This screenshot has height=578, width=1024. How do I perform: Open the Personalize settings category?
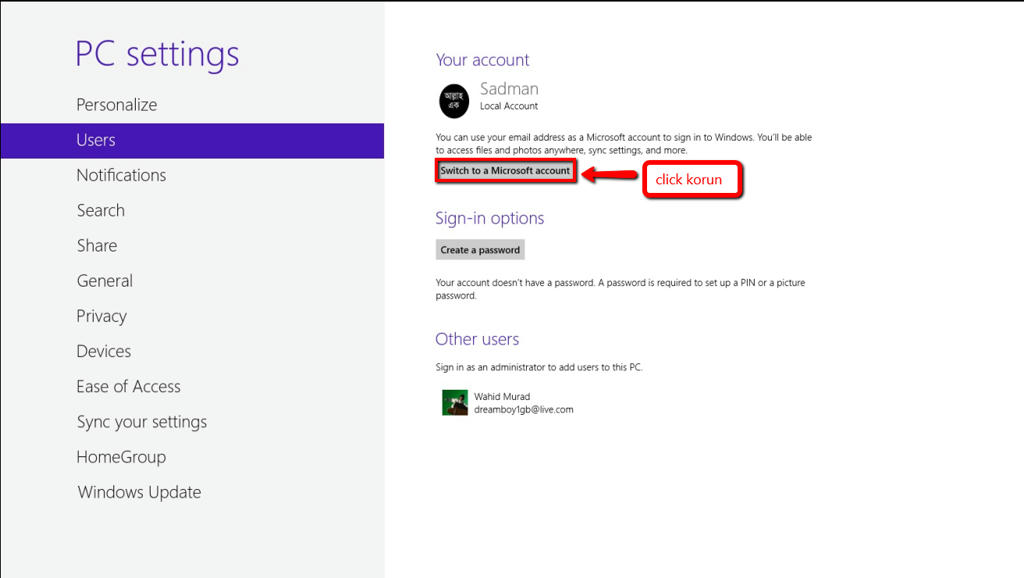[x=116, y=105]
